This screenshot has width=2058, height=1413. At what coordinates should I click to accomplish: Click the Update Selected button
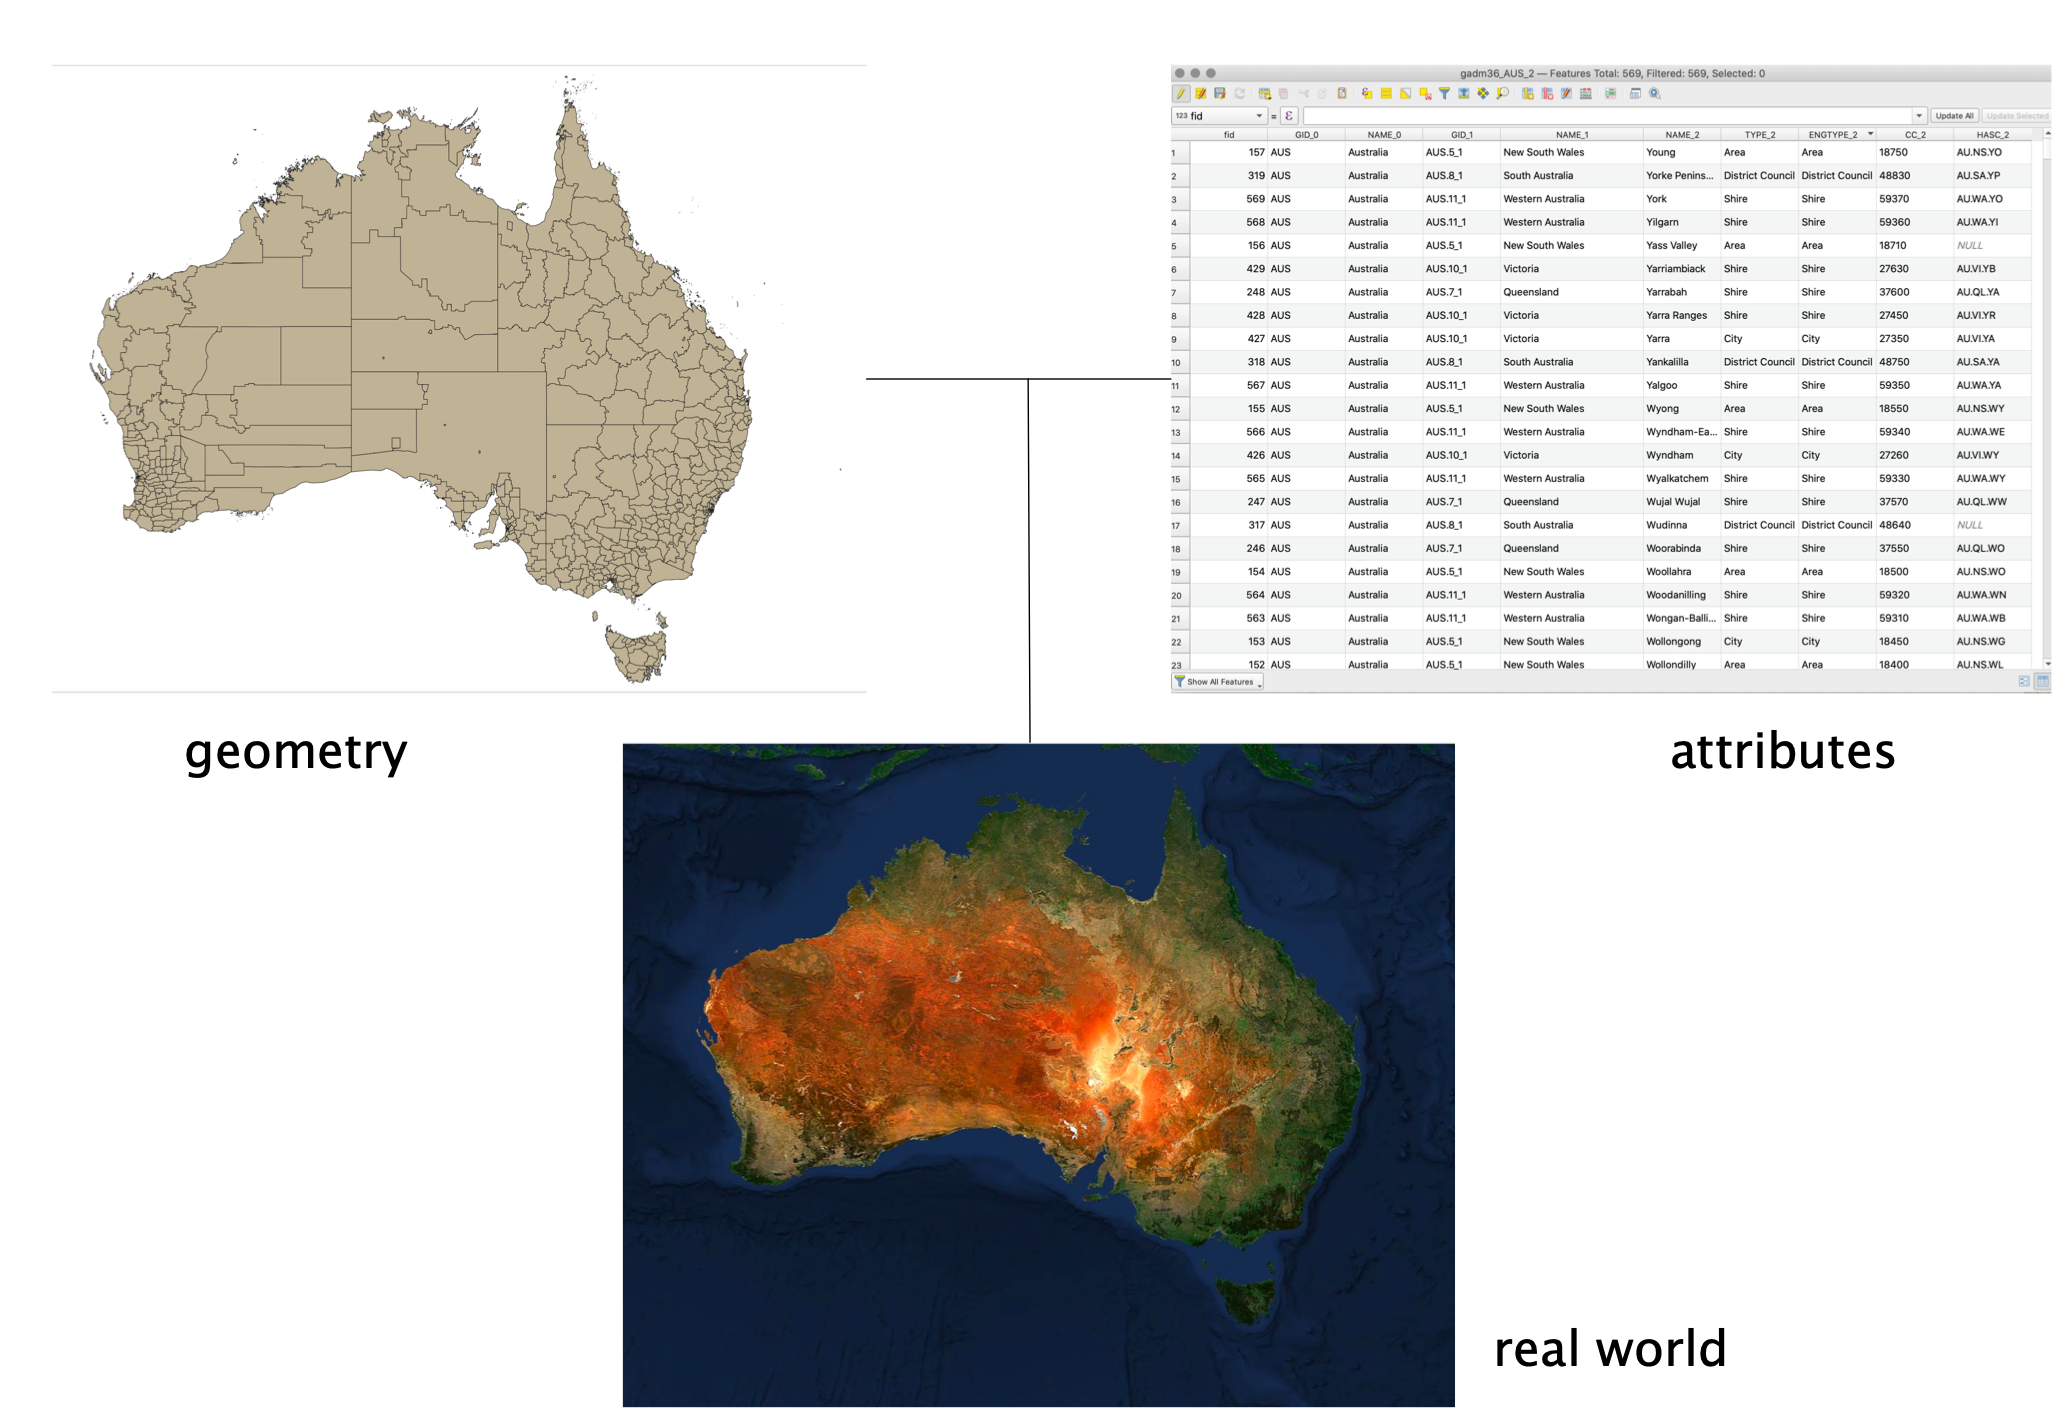click(2016, 116)
